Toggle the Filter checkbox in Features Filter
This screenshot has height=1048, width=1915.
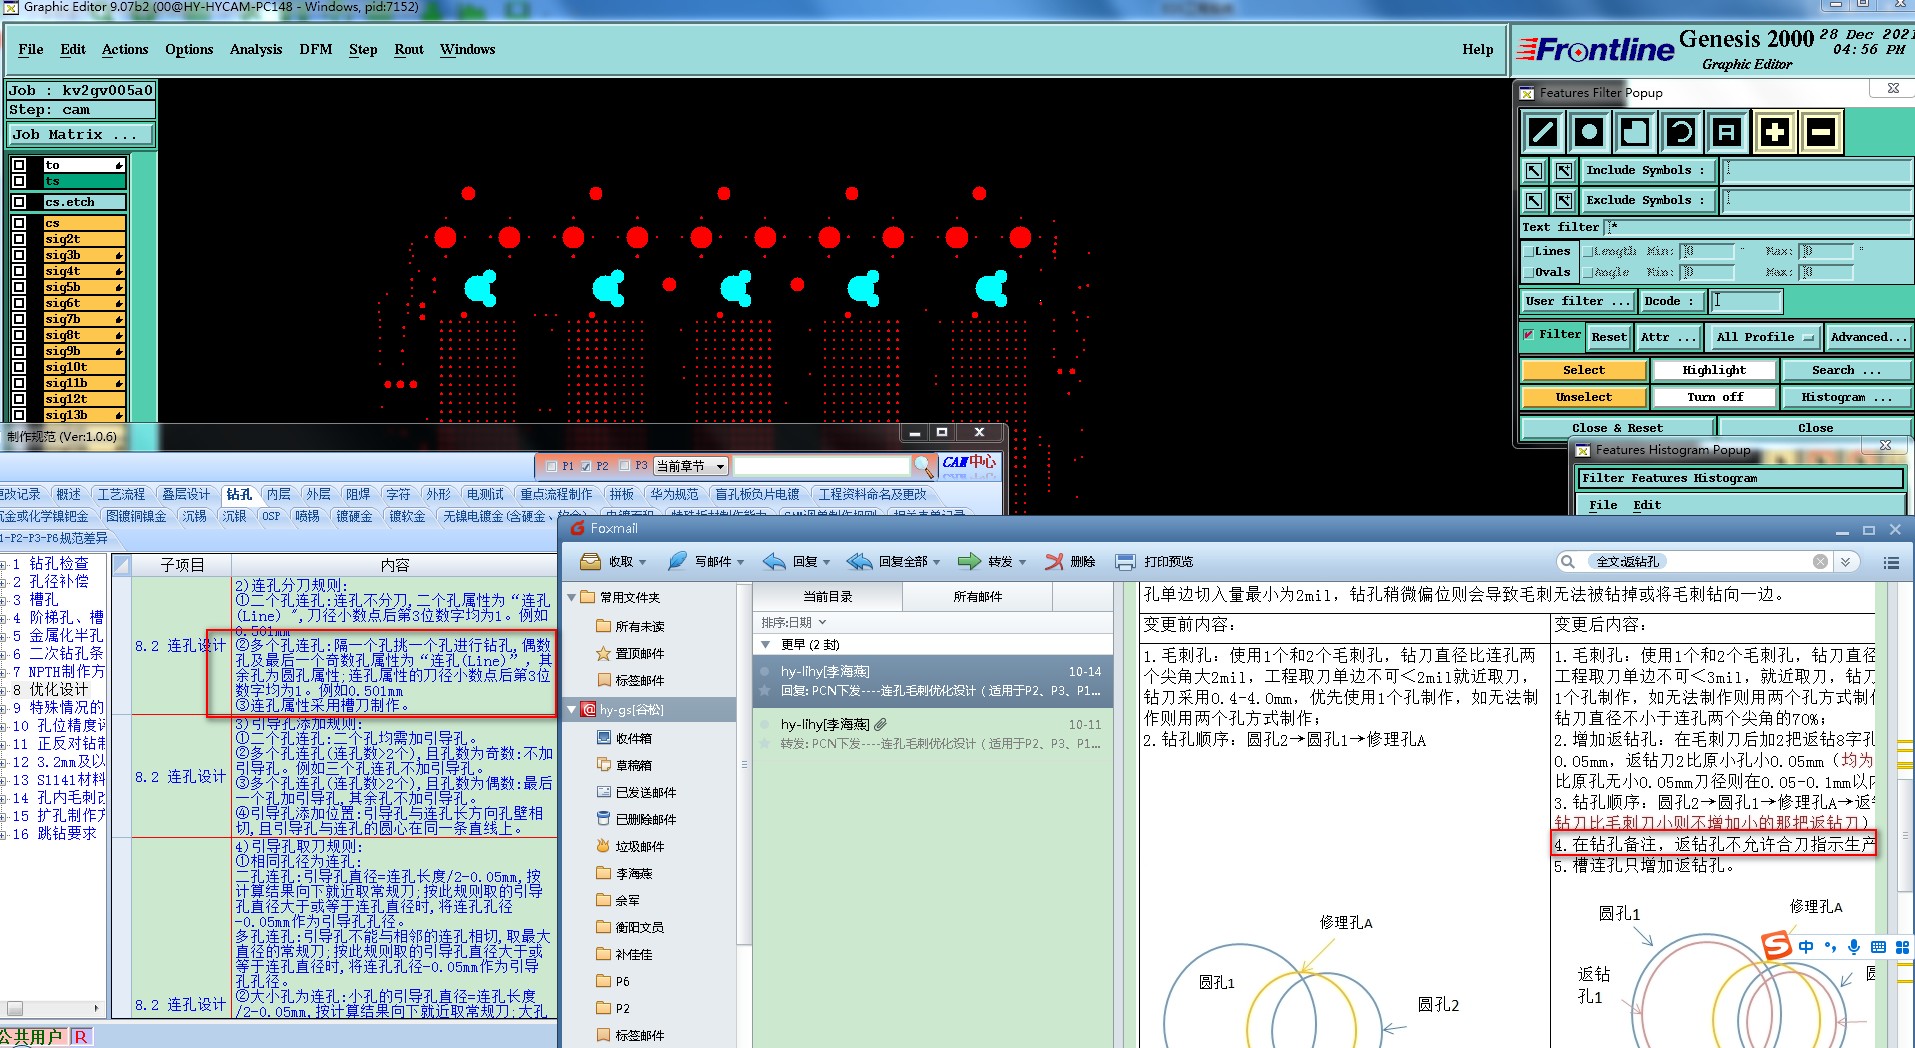point(1528,335)
